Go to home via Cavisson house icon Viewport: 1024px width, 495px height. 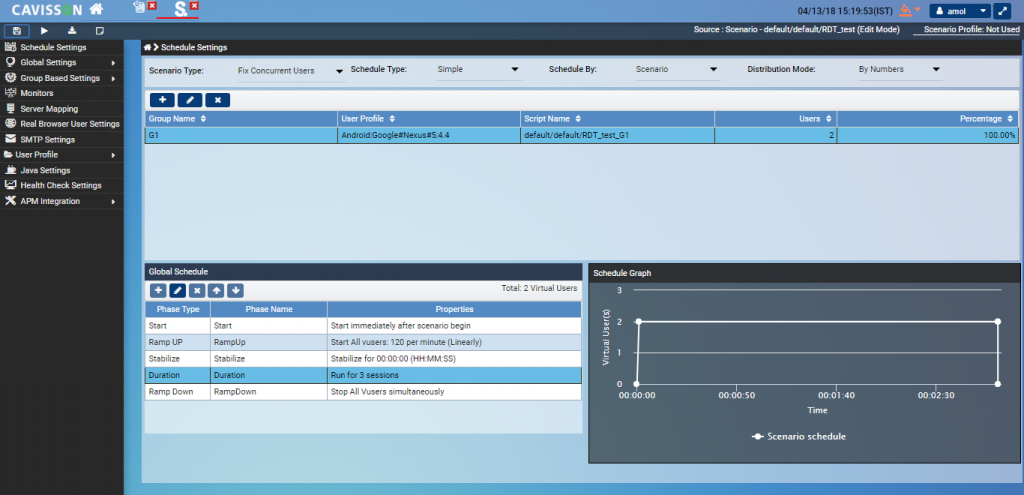tap(96, 10)
